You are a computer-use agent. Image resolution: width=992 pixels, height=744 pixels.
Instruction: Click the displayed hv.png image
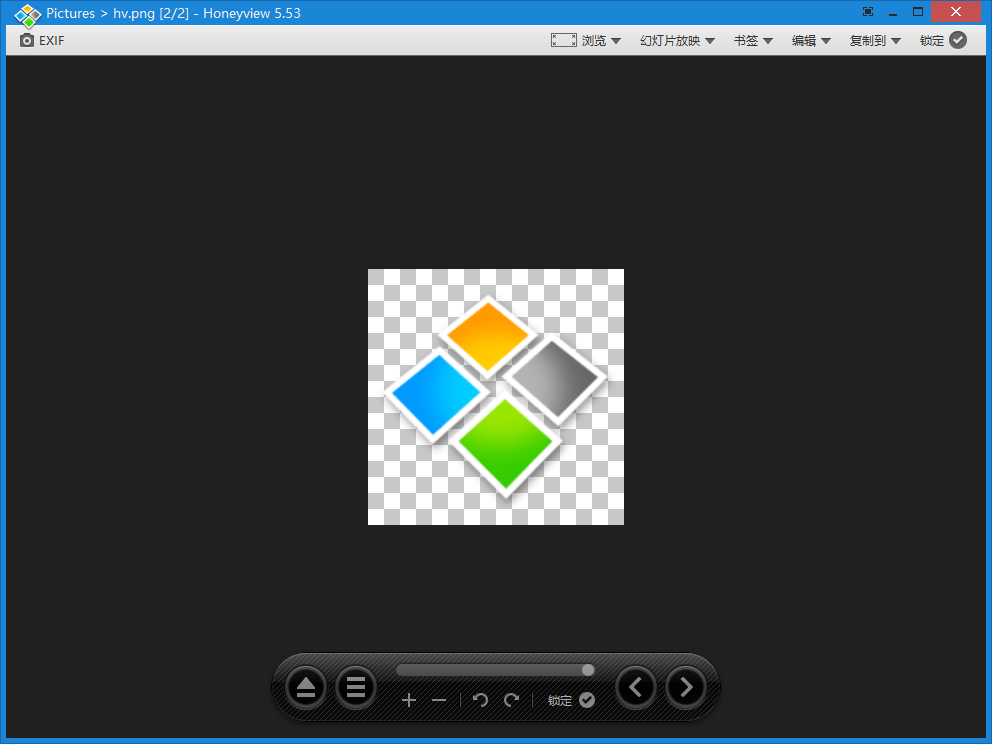pos(496,397)
